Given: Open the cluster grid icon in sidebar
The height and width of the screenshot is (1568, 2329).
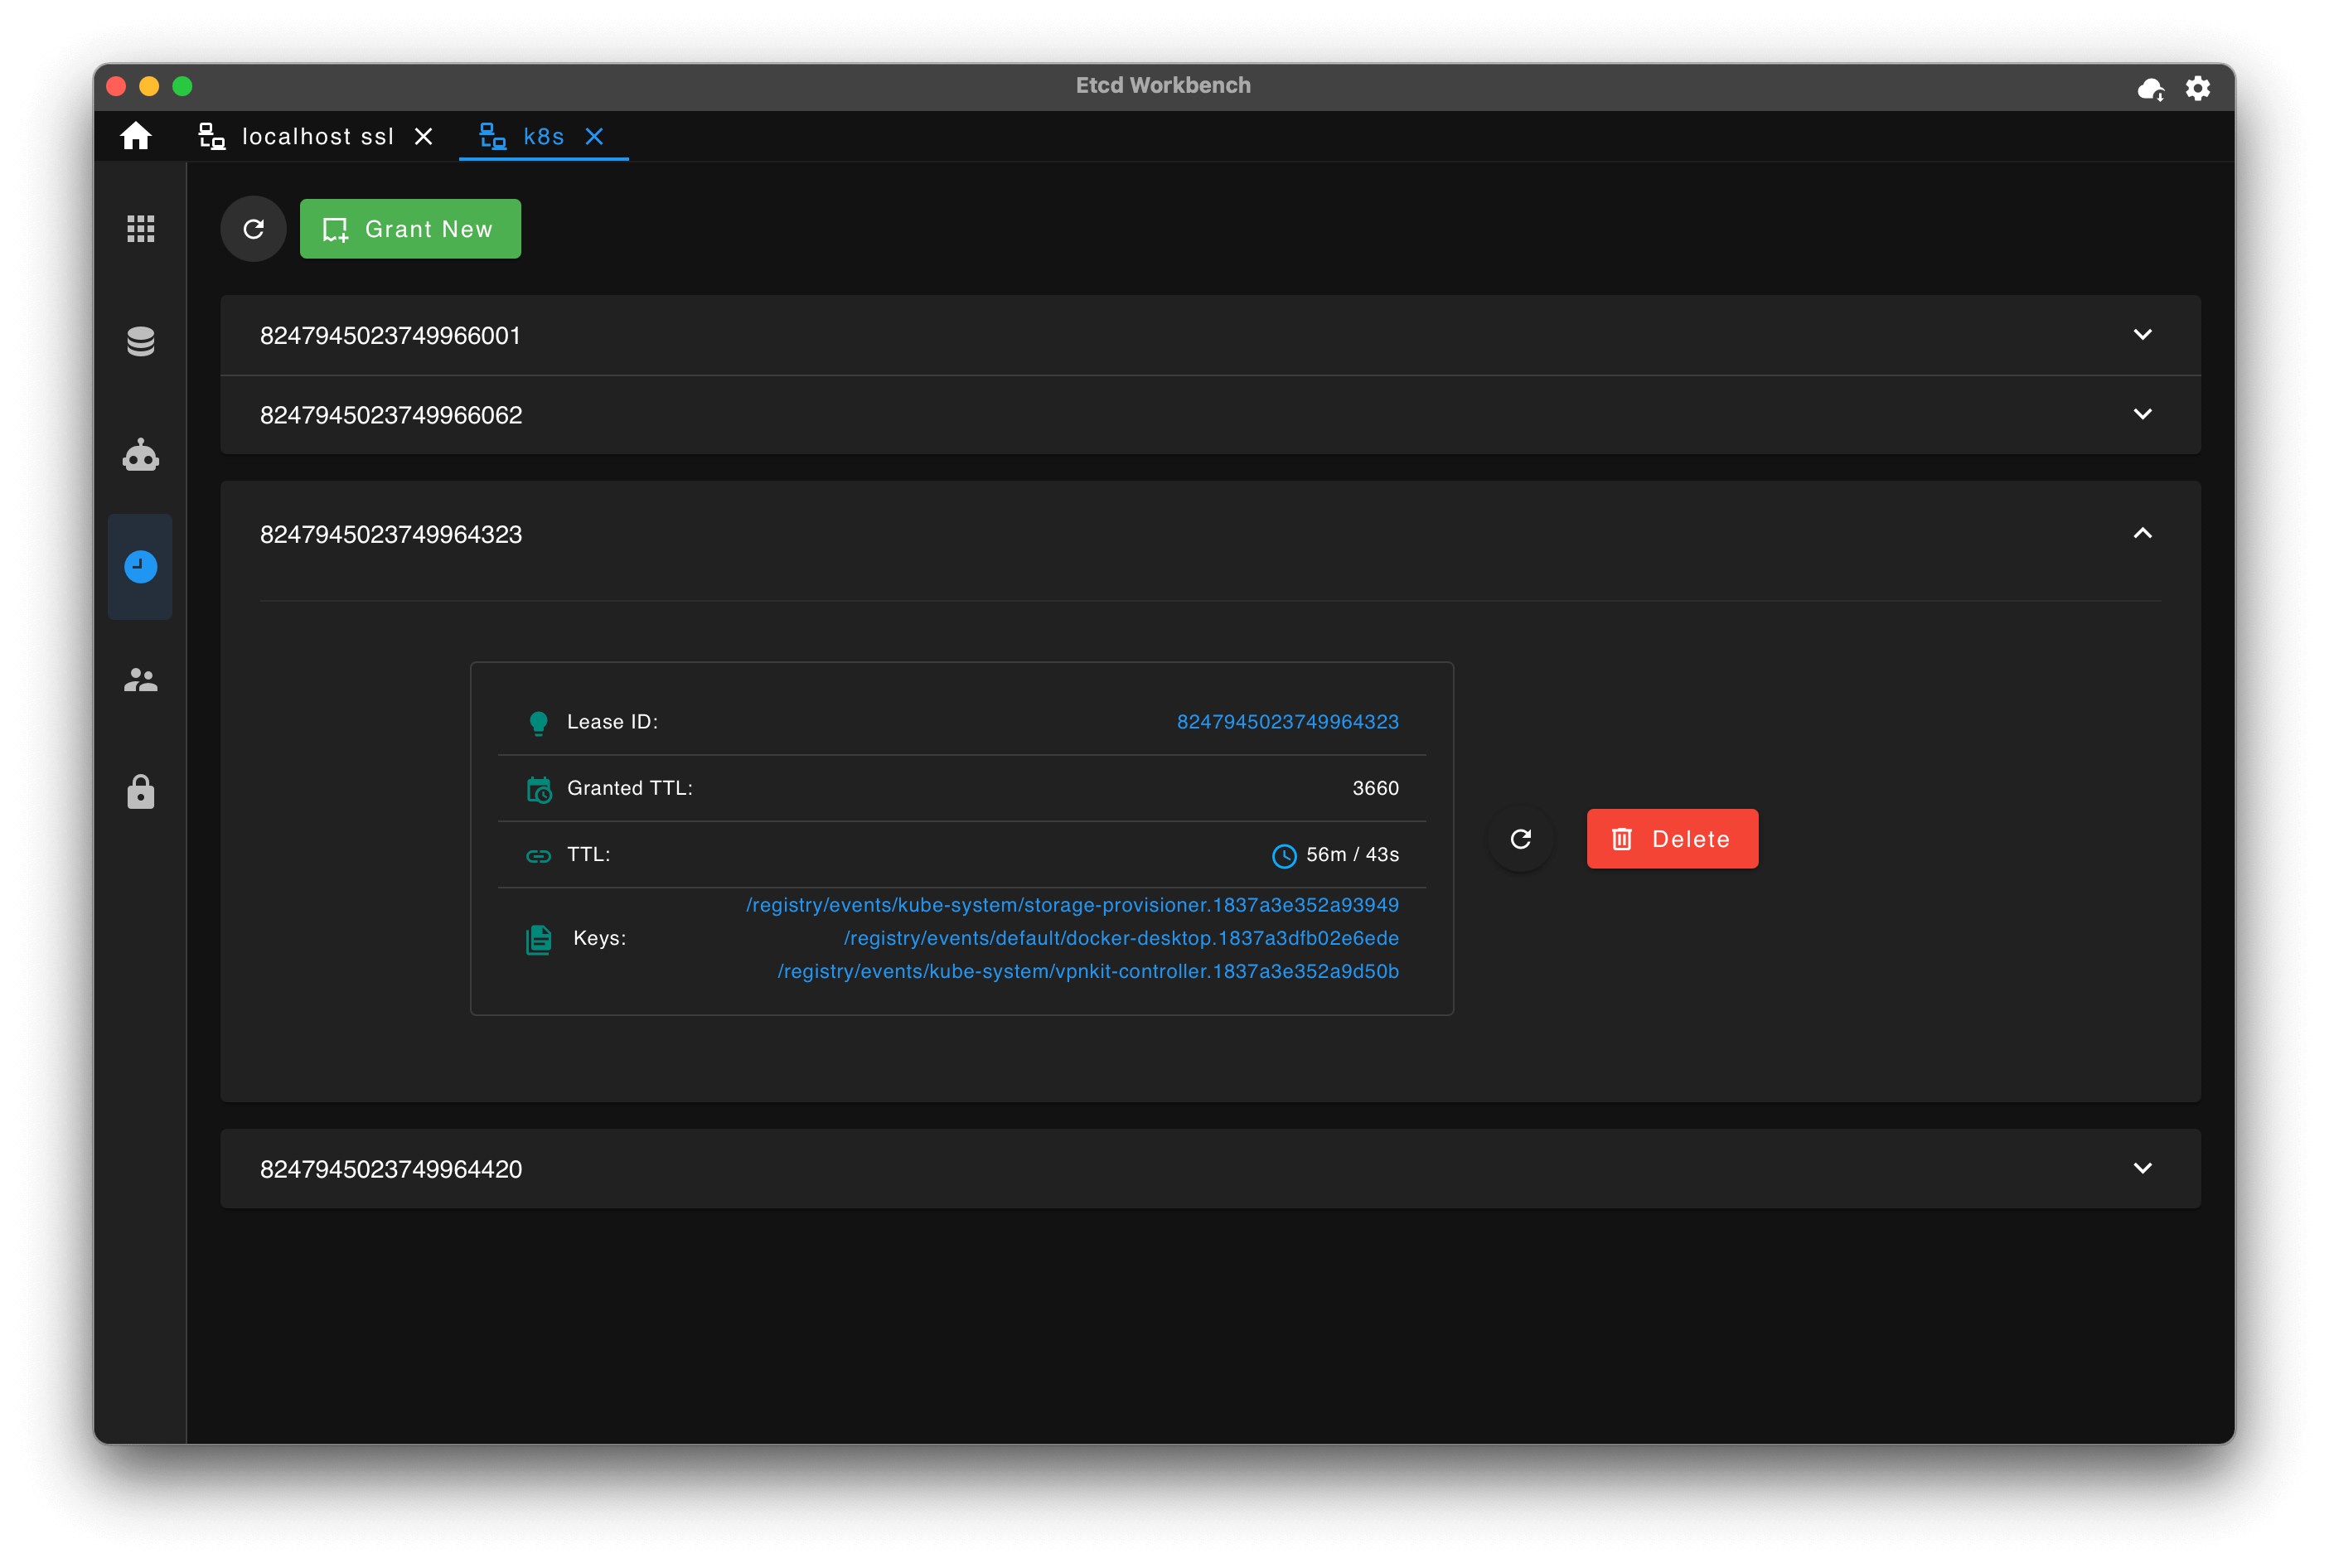Looking at the screenshot, I should pos(141,229).
